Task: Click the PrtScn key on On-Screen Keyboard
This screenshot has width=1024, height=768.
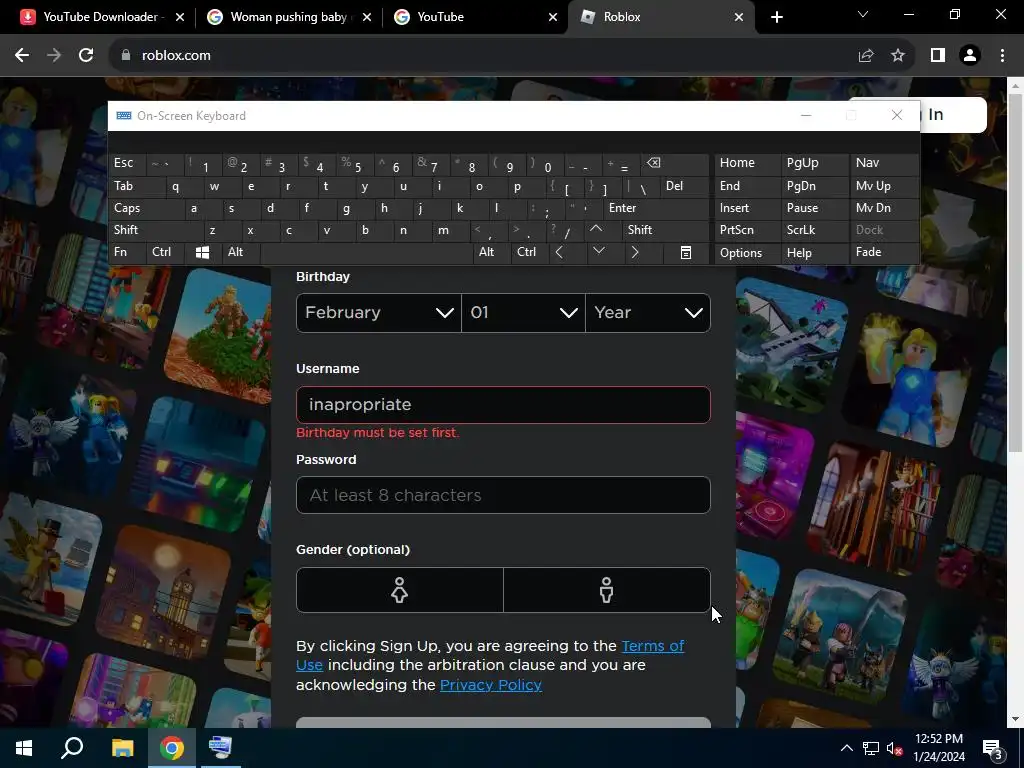Action: coord(747,230)
